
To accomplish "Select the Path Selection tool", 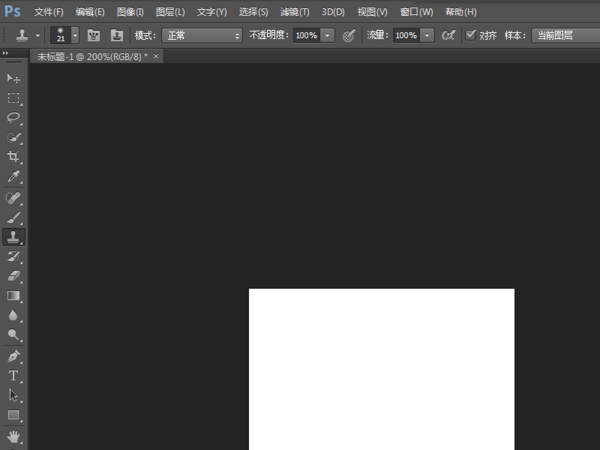I will pos(13,395).
